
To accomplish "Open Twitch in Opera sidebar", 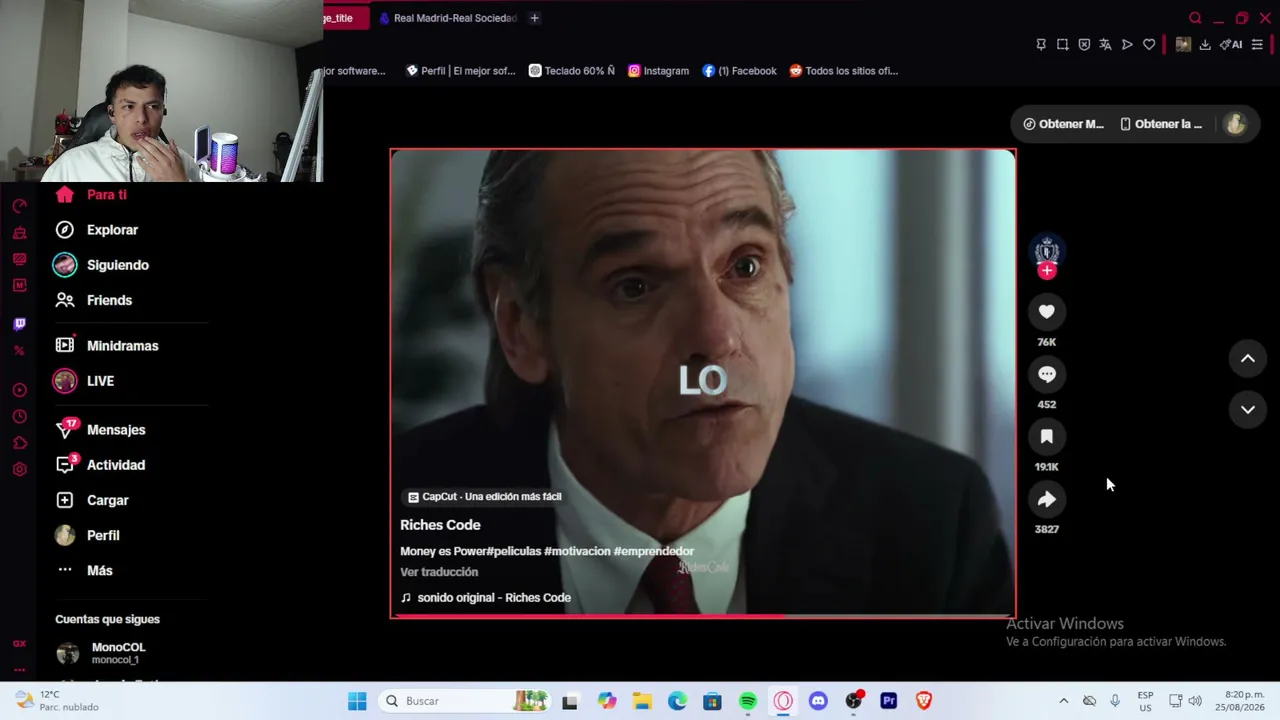I will [19, 324].
